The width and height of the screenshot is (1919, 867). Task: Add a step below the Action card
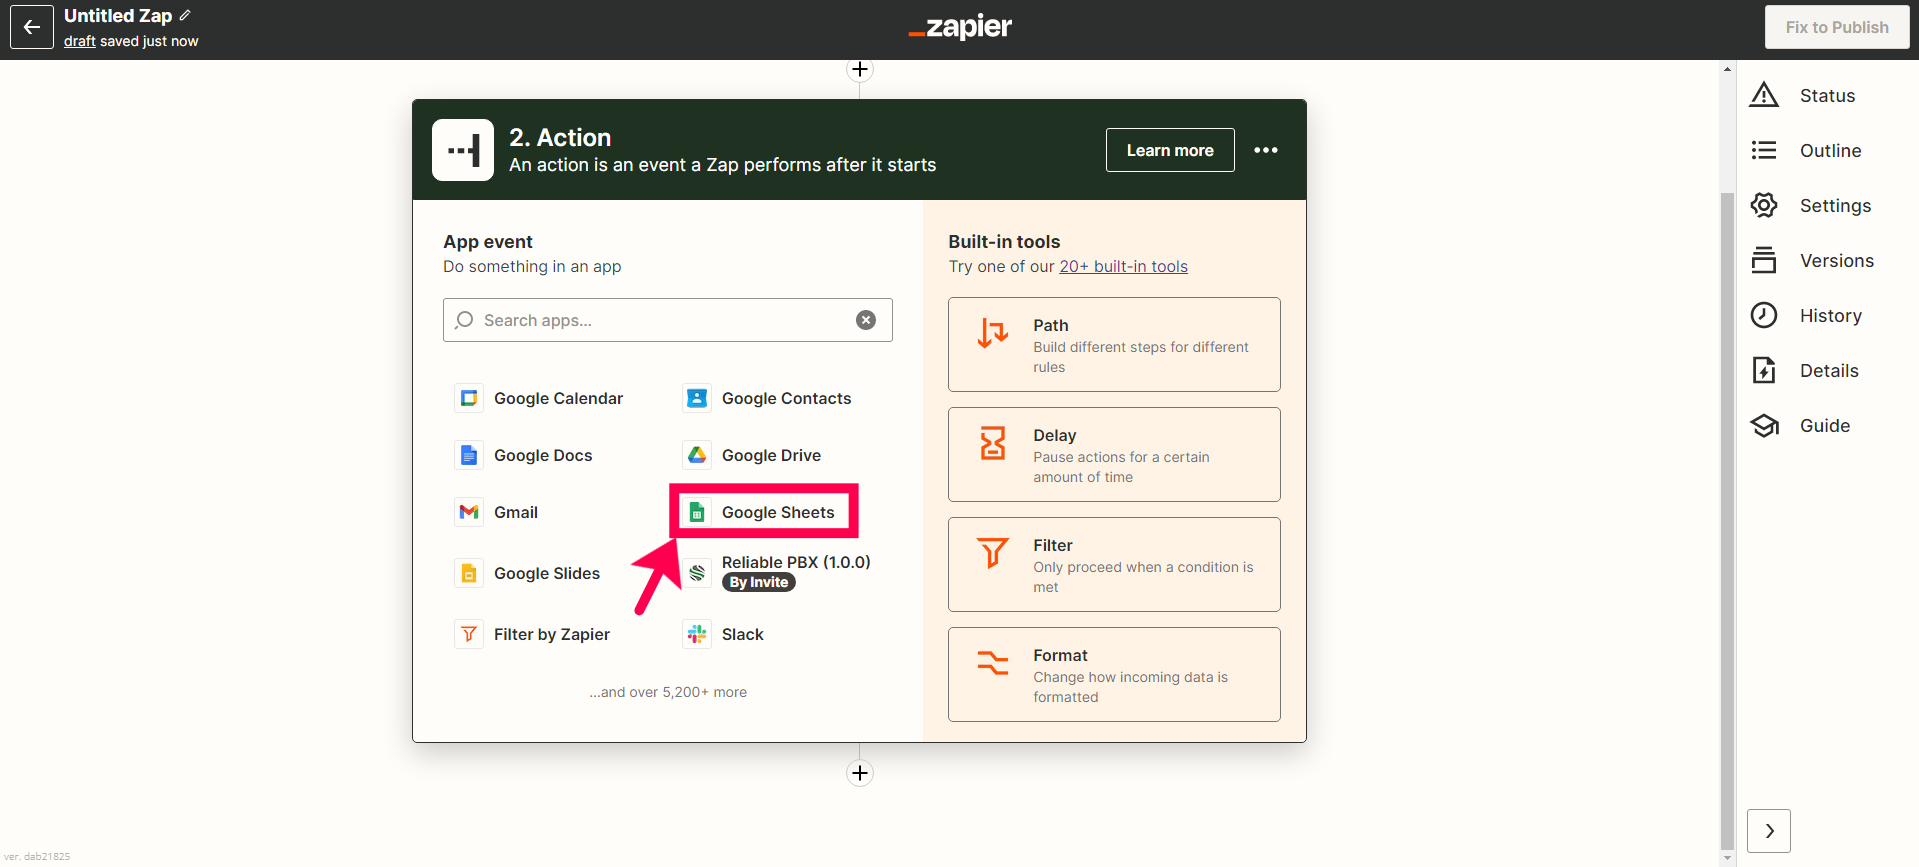coord(860,773)
